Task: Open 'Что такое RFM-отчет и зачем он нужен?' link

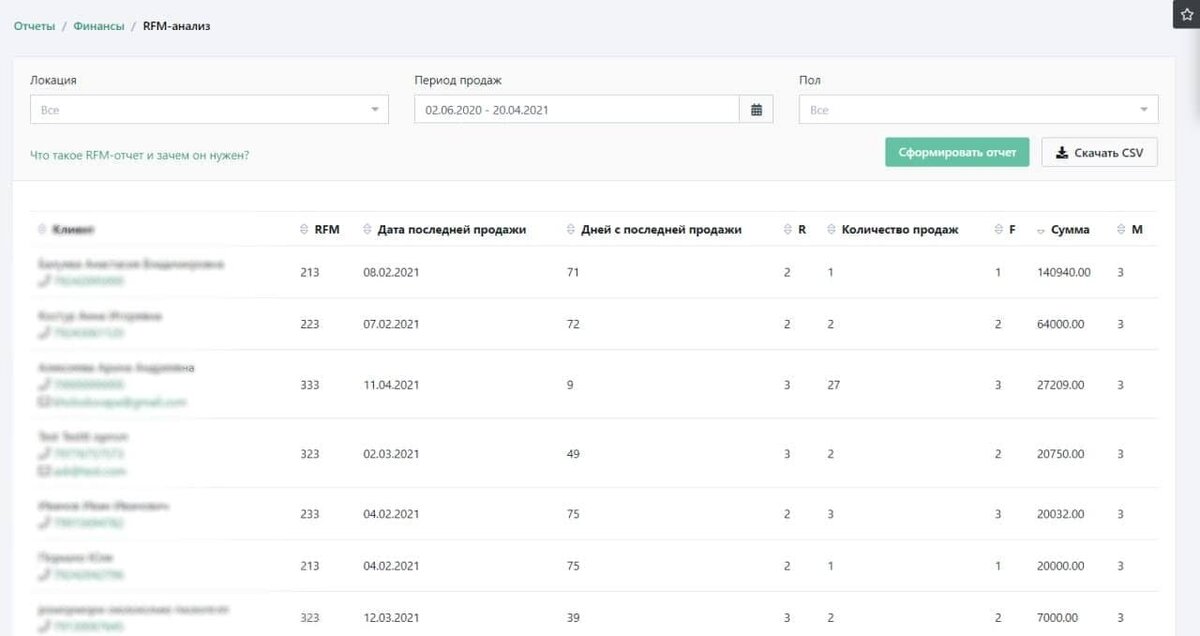Action: [140, 155]
